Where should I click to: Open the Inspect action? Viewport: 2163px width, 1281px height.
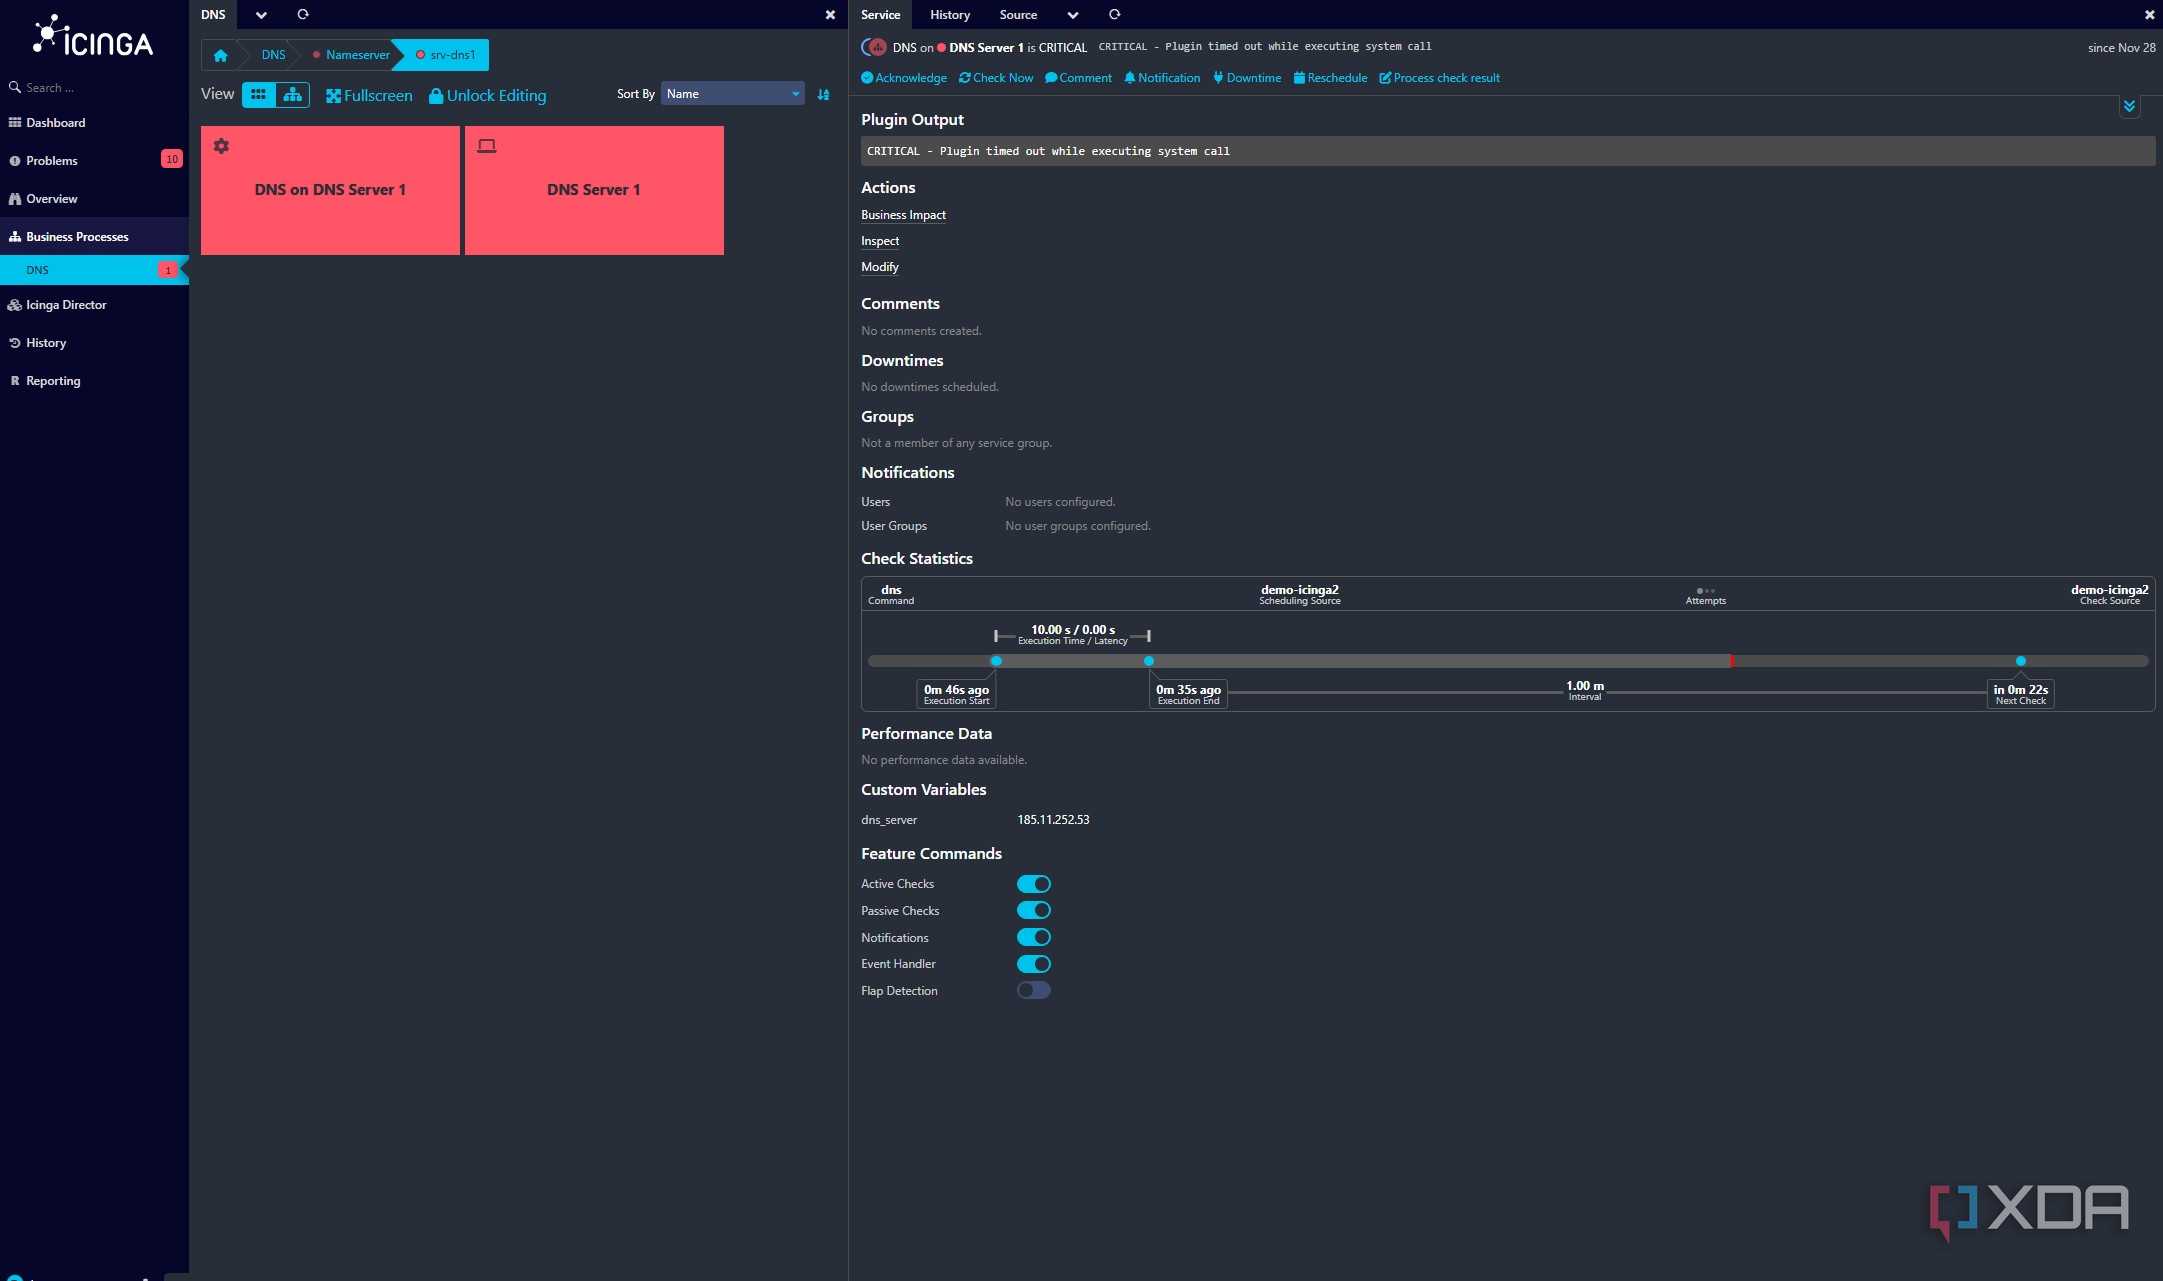pyautogui.click(x=880, y=241)
